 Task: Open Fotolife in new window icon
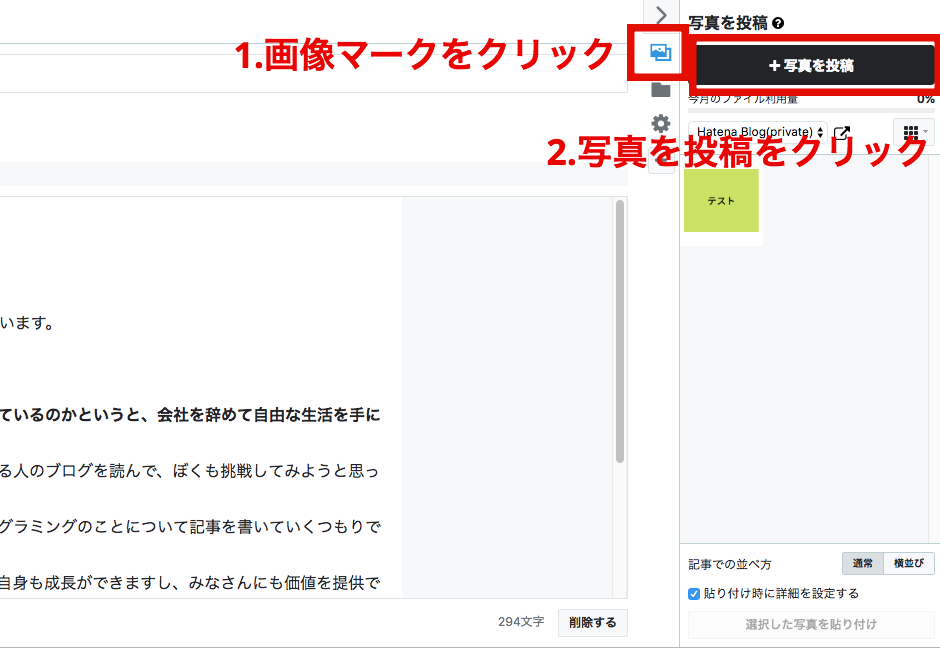(842, 133)
